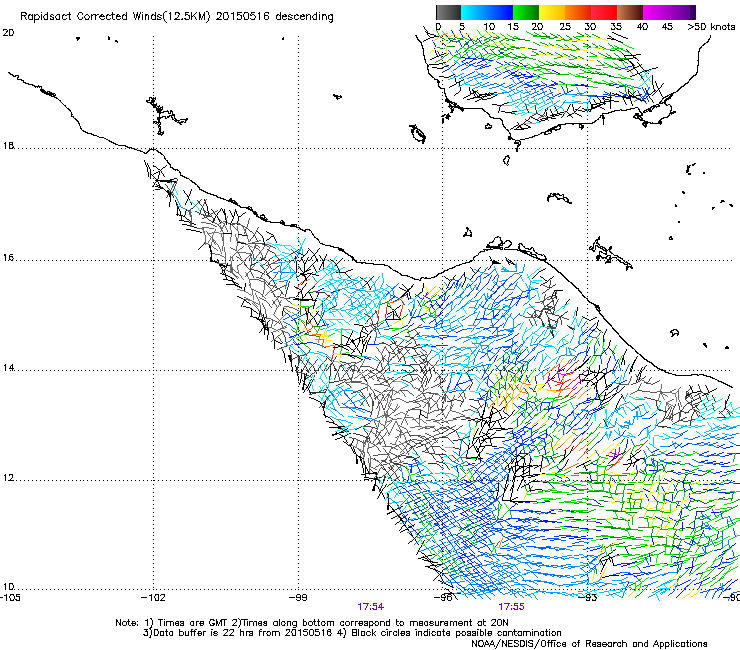
Task: Click the '-99' longitude axis label
Action: (298, 598)
